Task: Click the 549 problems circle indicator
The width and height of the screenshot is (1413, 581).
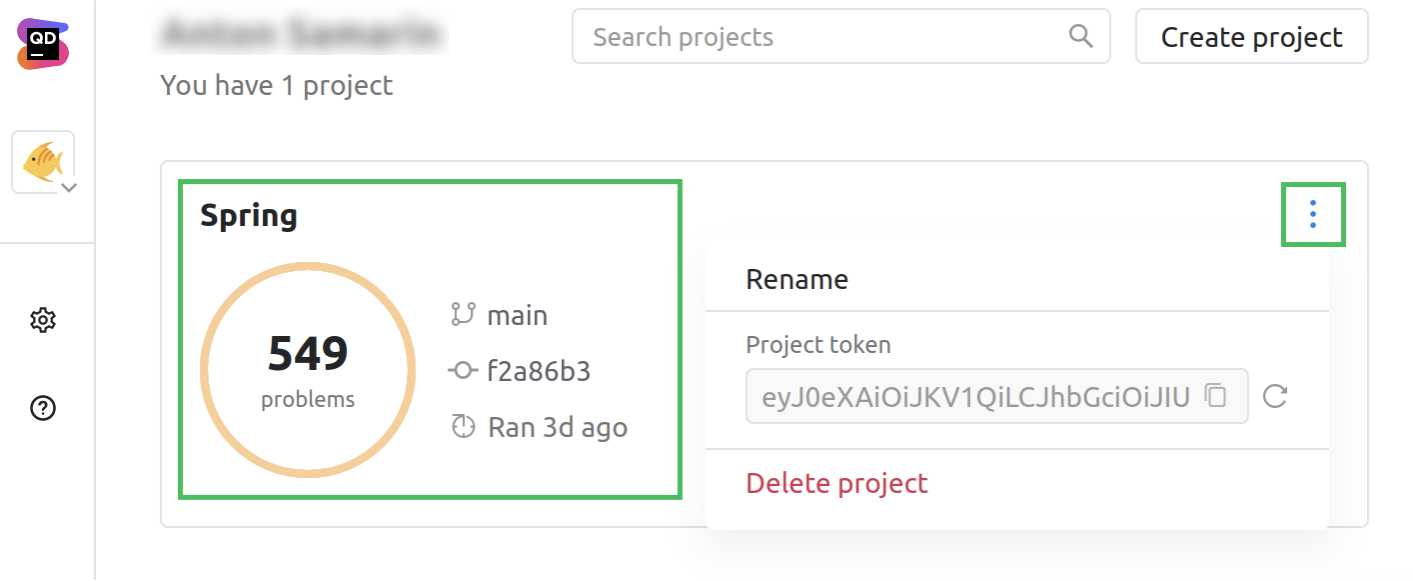Action: 308,370
